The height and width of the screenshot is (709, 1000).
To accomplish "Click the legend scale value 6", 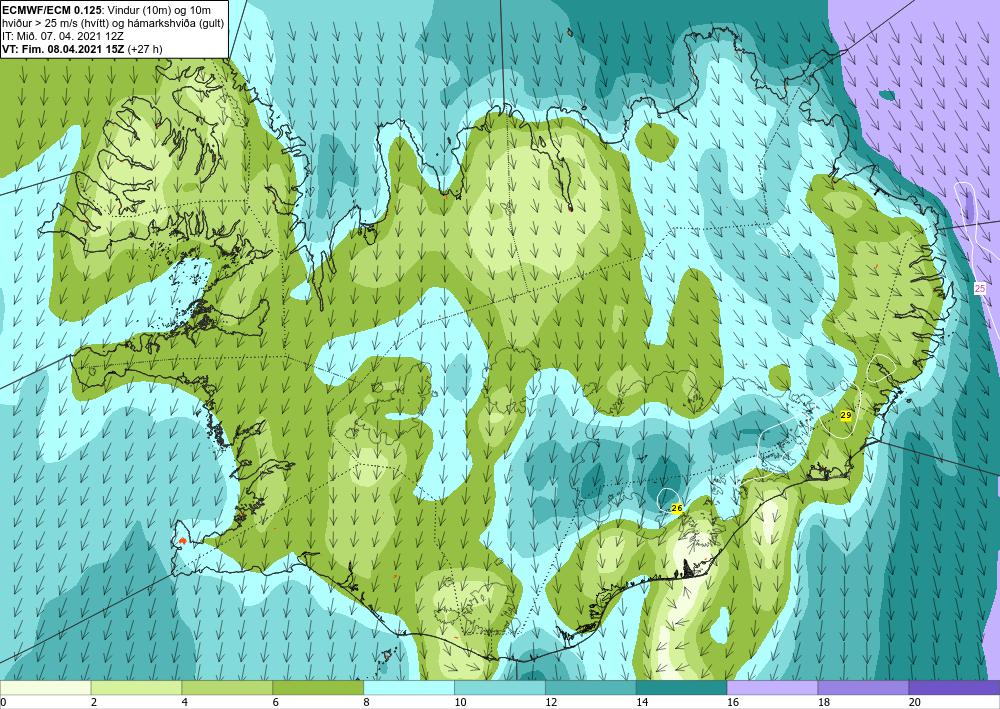I will point(276,703).
